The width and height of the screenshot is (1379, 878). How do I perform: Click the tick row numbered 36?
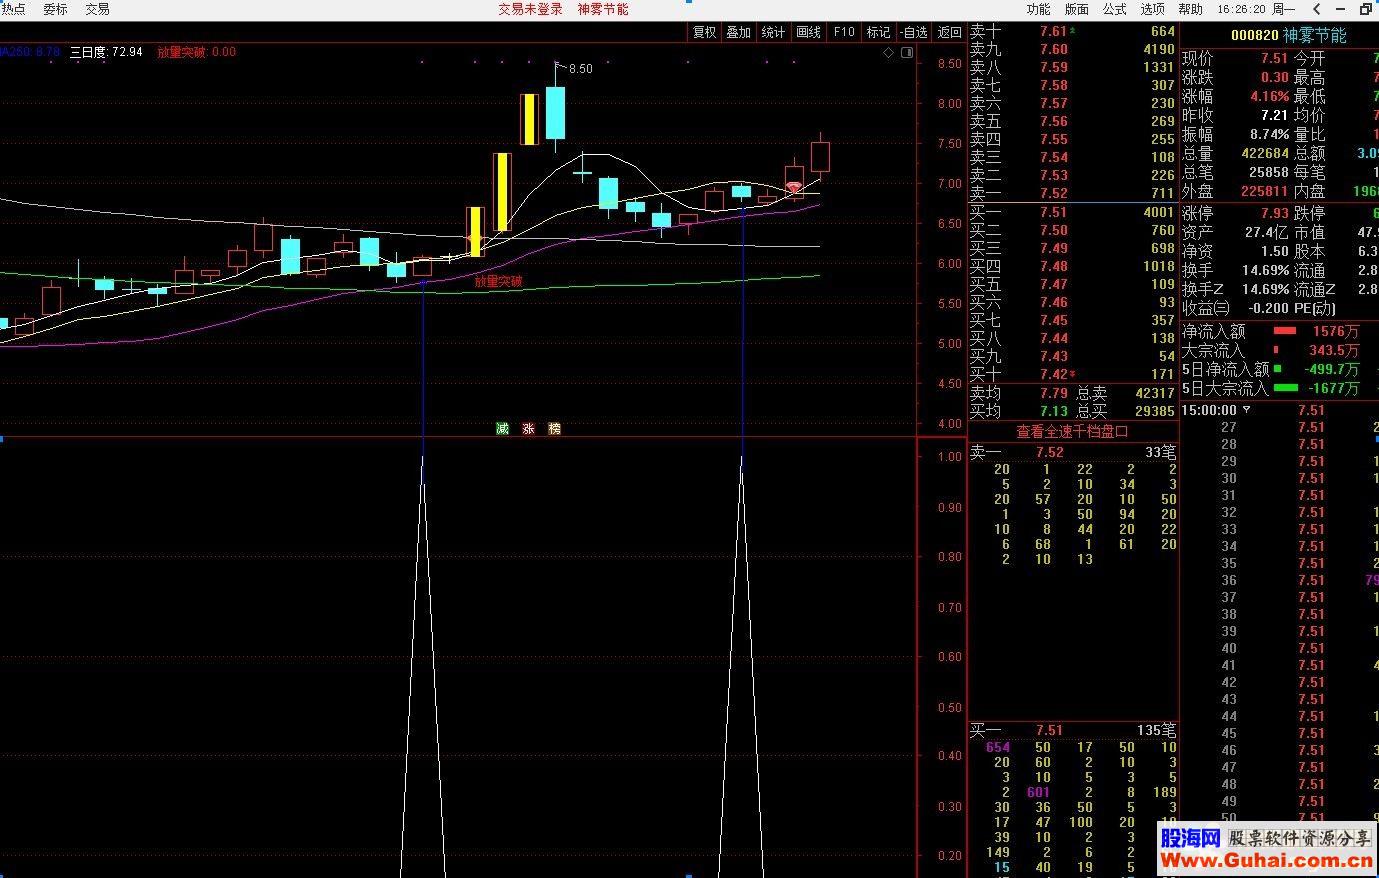(x=1280, y=580)
